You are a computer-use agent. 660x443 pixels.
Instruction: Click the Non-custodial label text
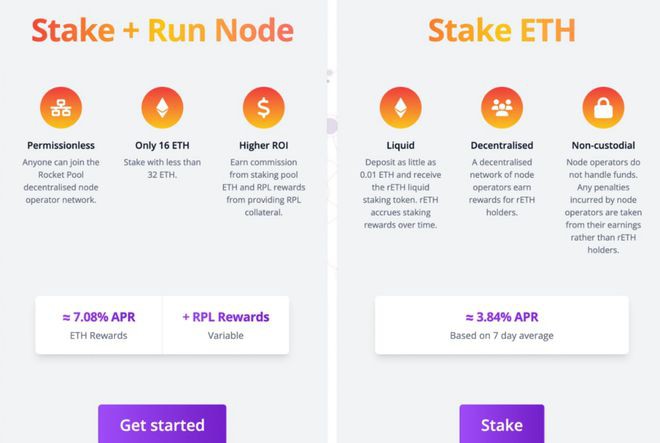(x=602, y=145)
